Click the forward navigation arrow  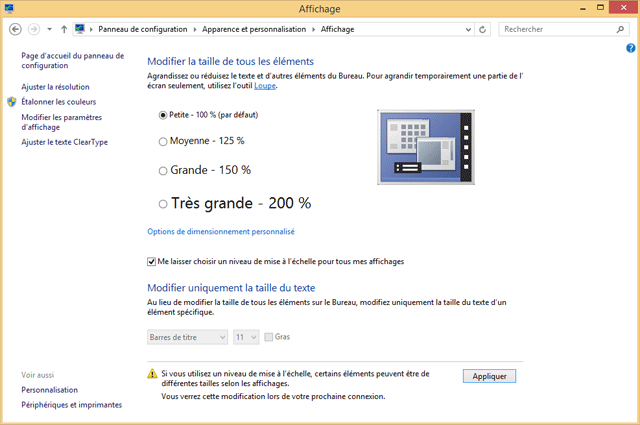[35, 30]
